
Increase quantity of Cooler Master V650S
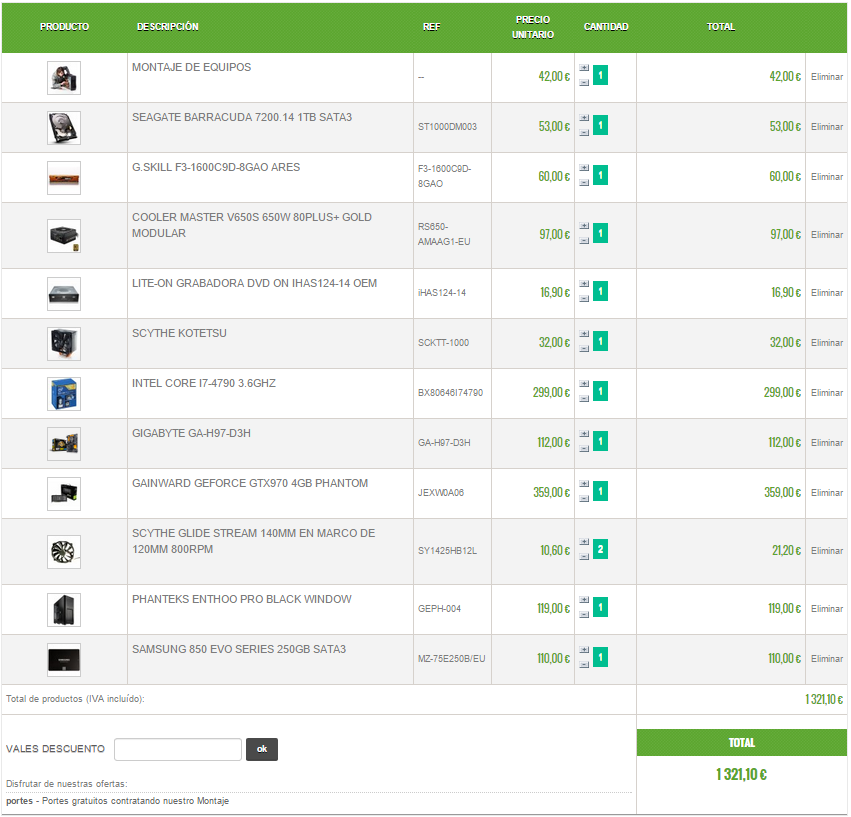click(584, 226)
